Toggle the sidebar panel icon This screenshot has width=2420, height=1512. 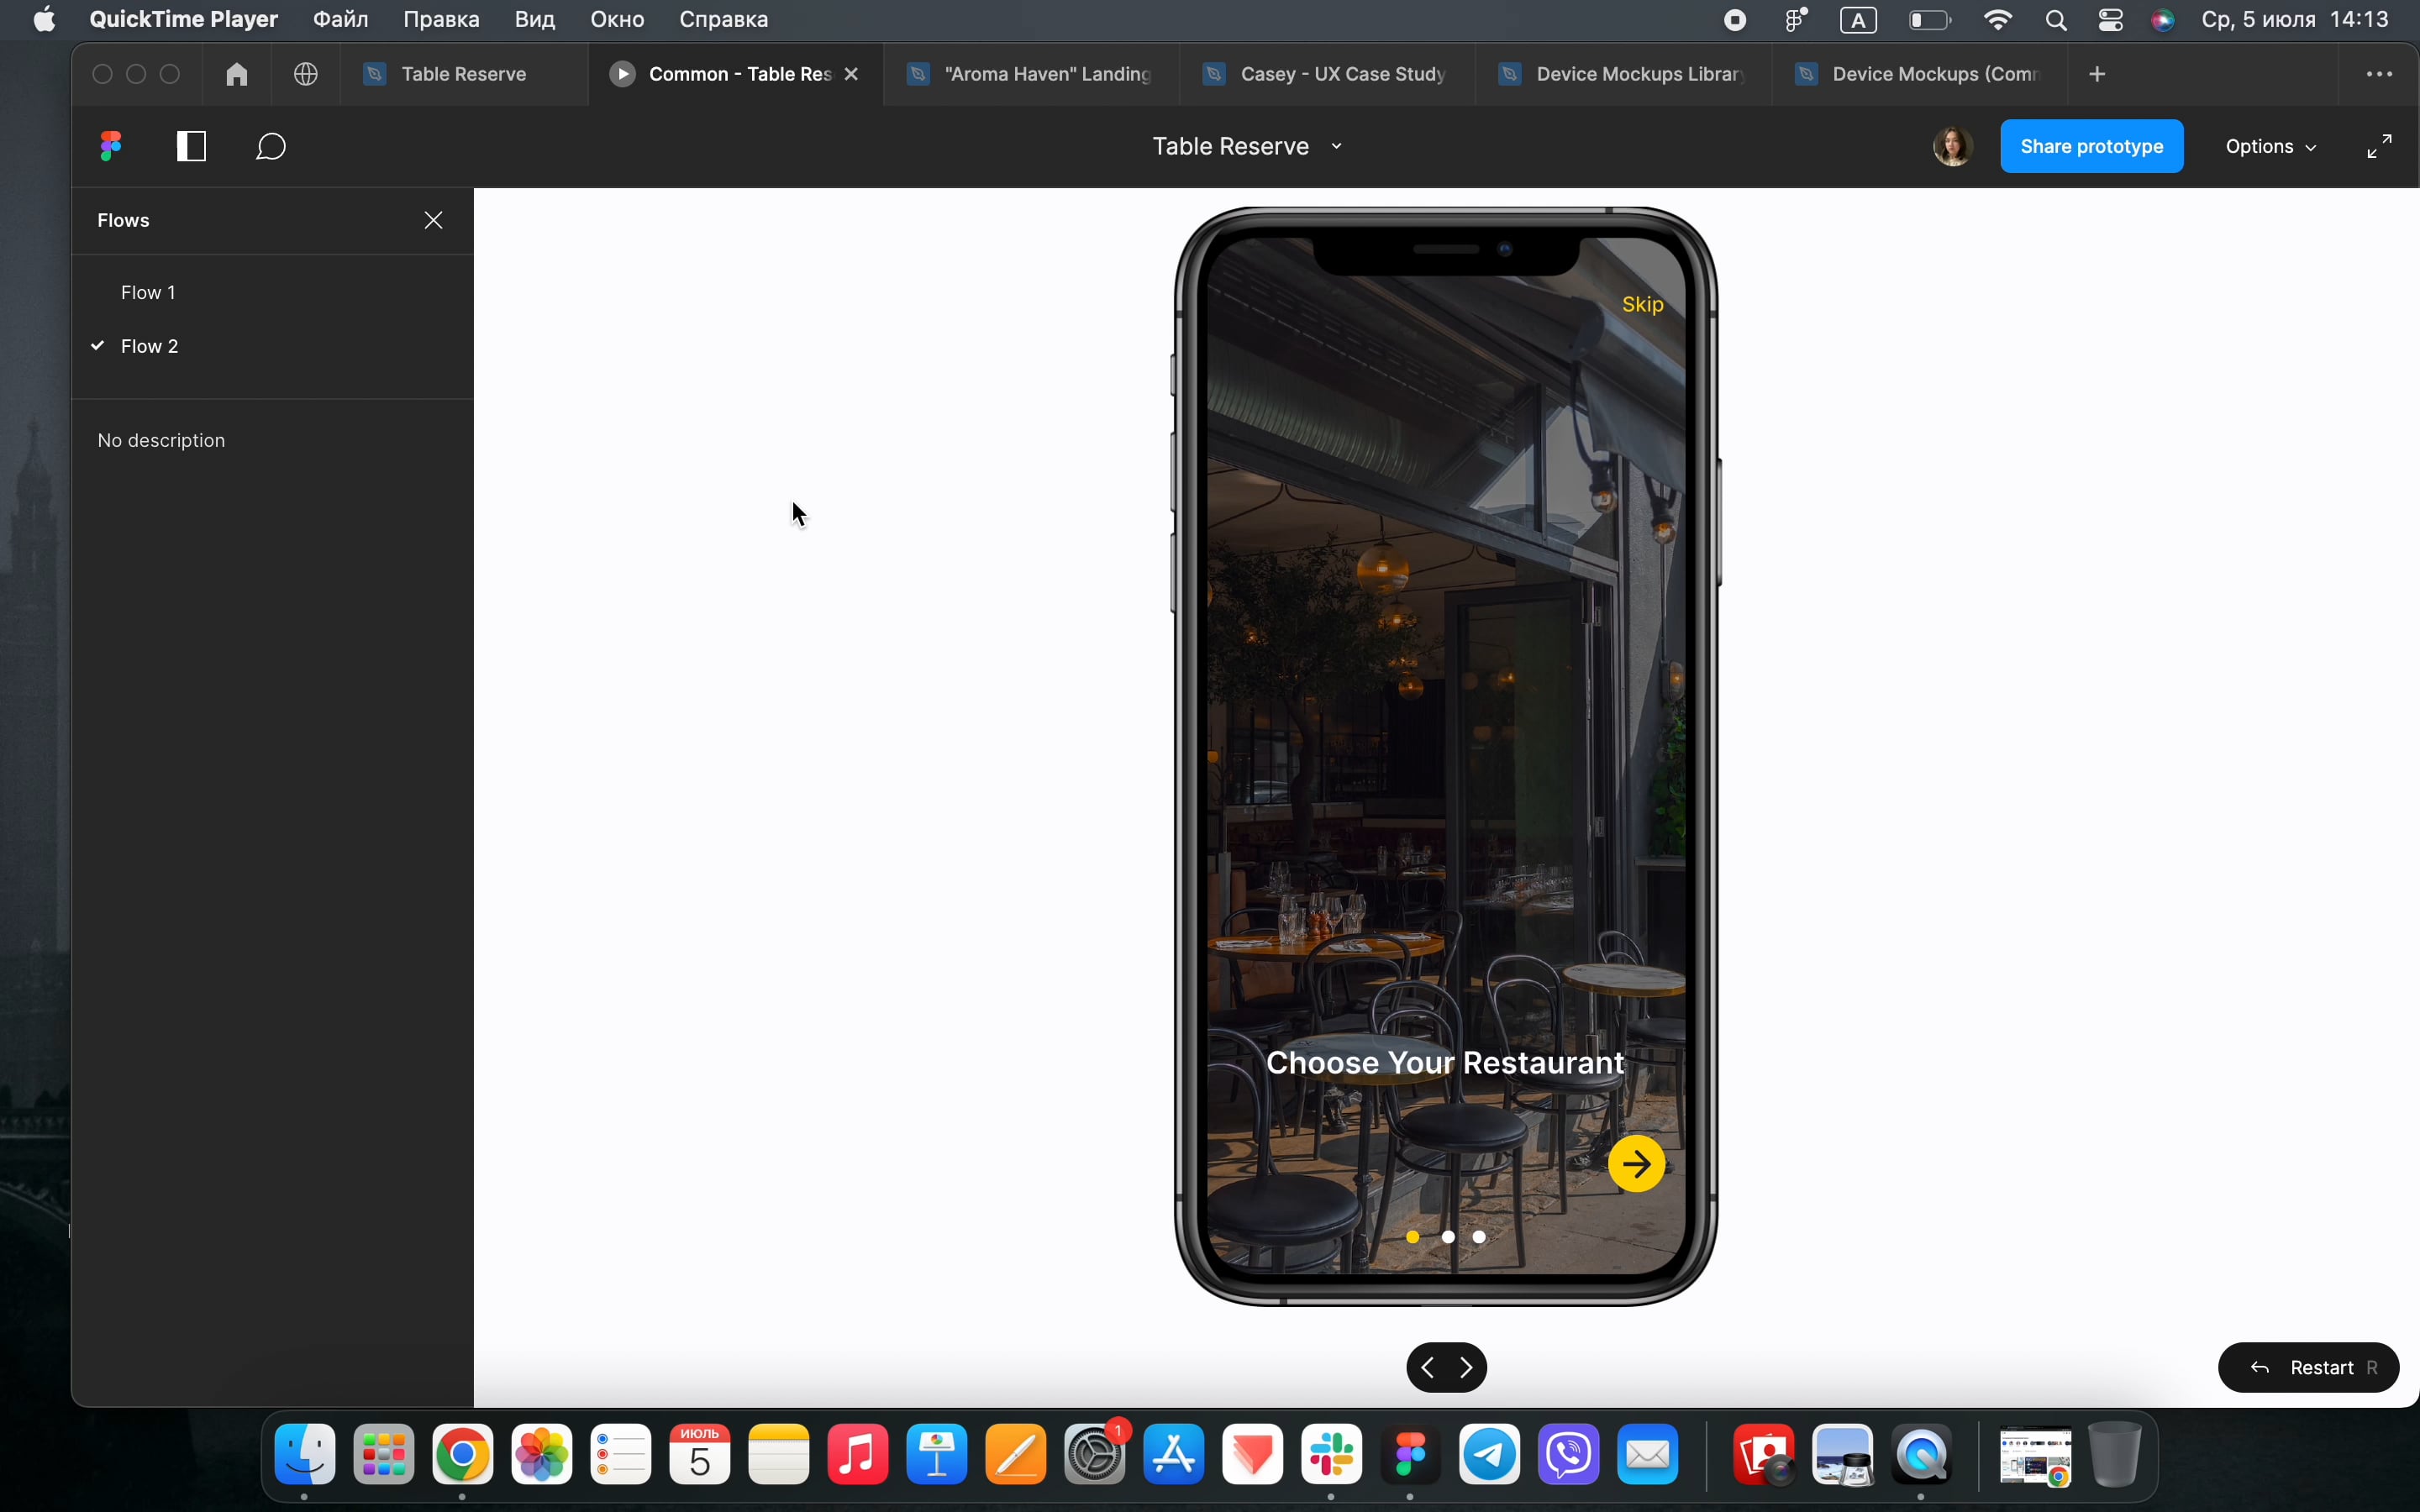coord(191,147)
